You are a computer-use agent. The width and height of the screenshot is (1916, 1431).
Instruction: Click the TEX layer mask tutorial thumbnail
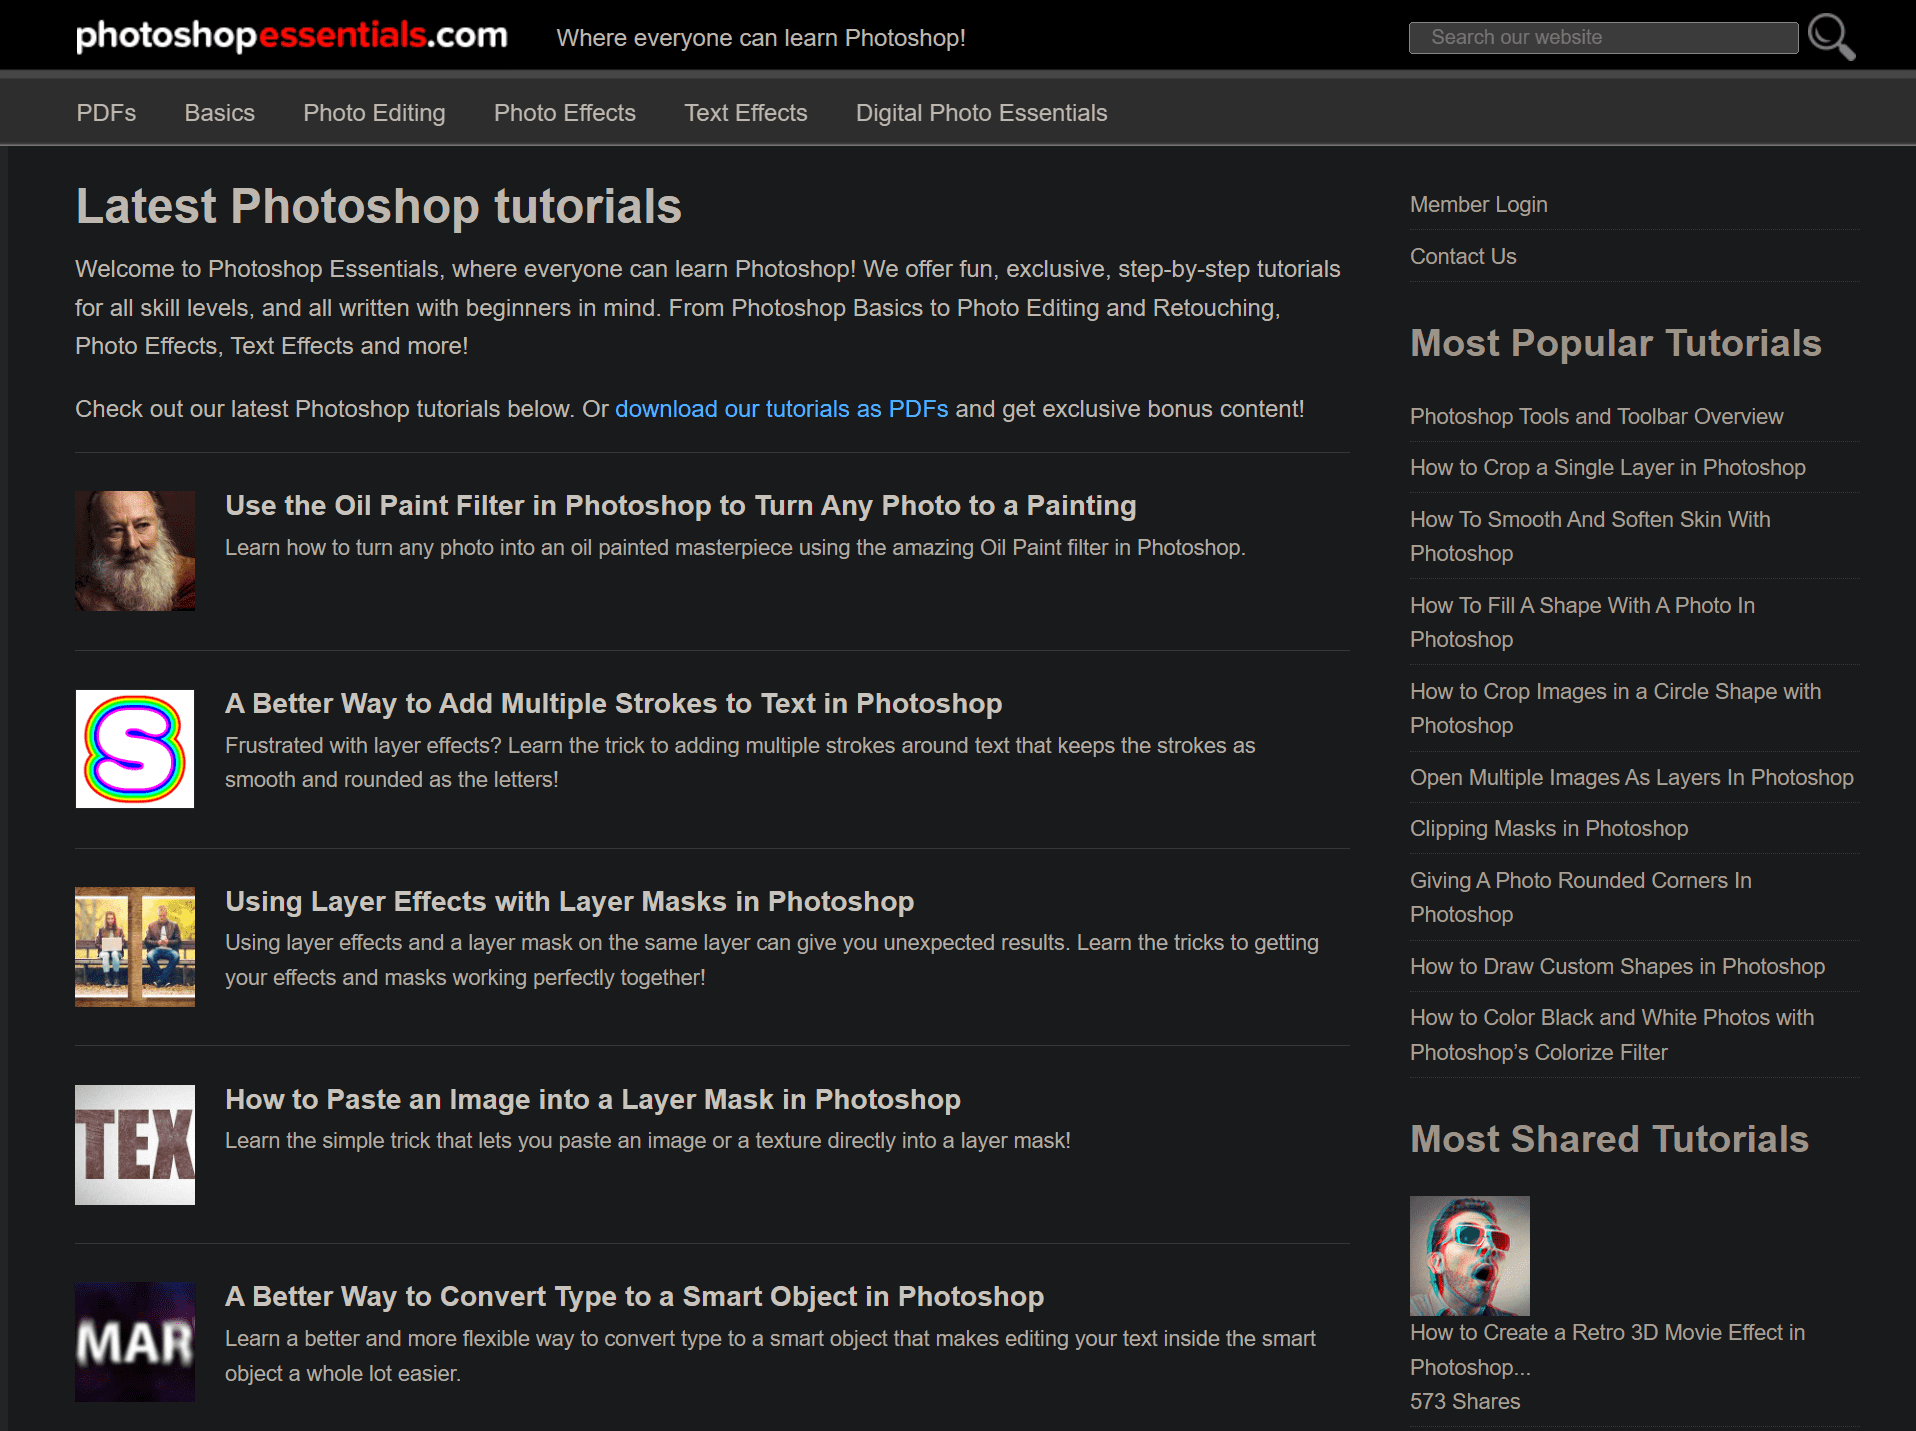135,1144
